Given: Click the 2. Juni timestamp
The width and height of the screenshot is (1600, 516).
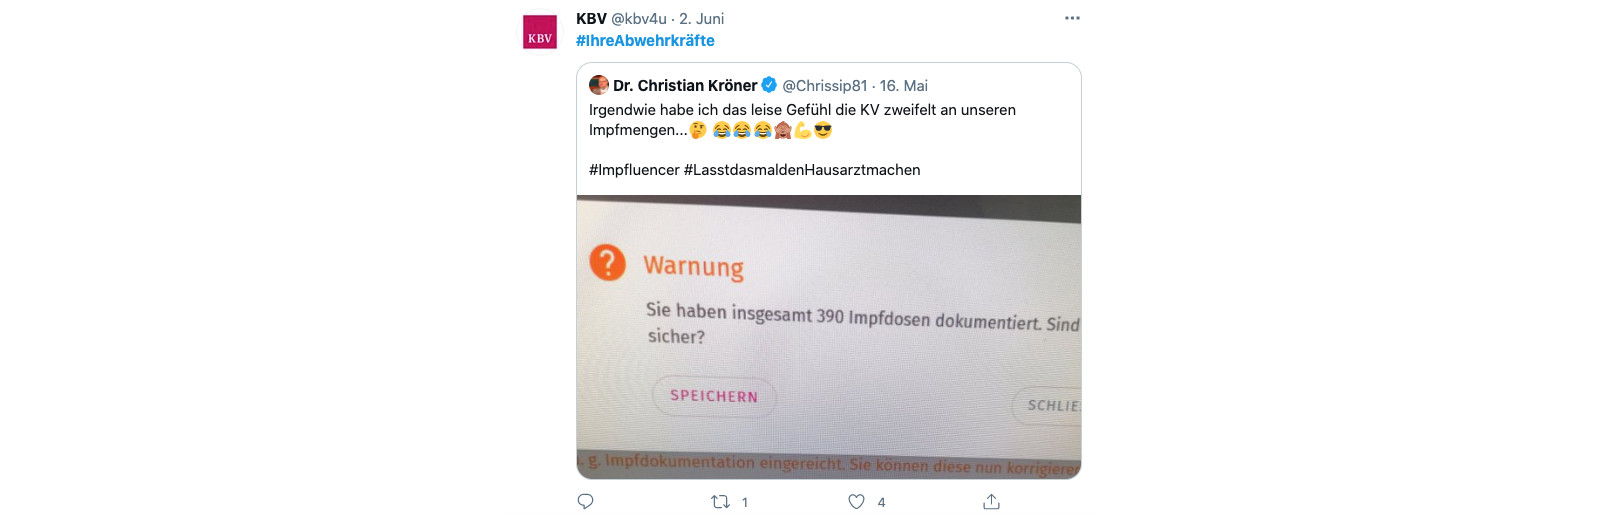Looking at the screenshot, I should click(702, 19).
